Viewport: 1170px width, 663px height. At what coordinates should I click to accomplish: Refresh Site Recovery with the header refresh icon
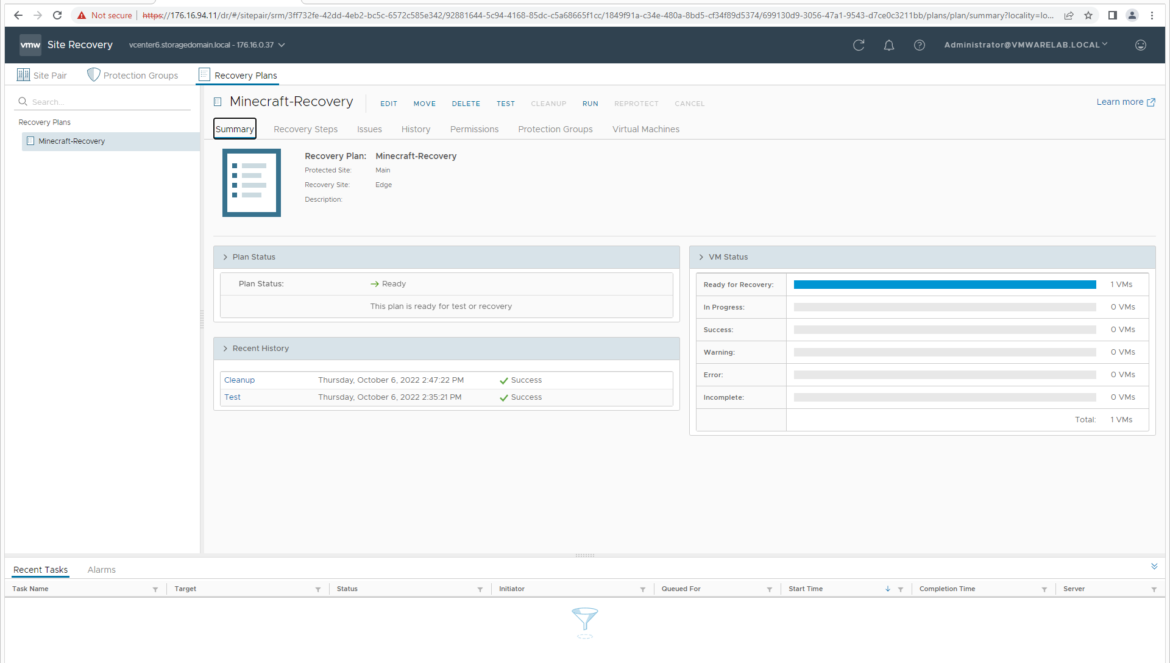pyautogui.click(x=859, y=45)
